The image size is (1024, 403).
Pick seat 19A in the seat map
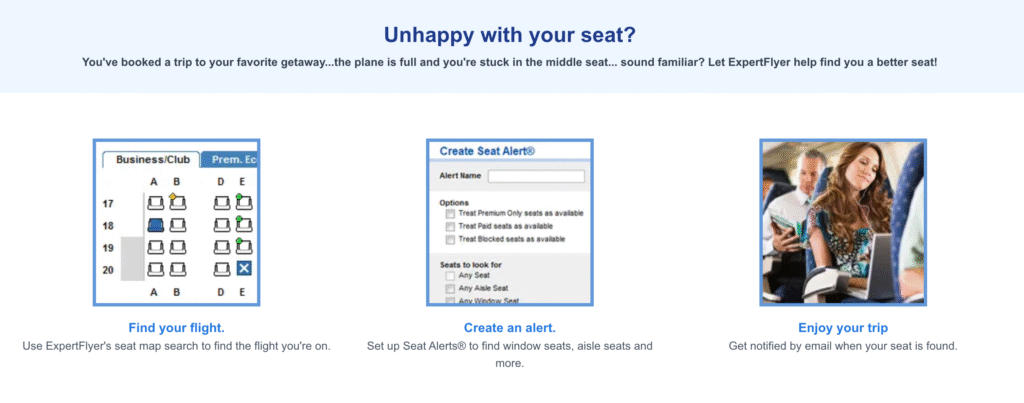[155, 247]
